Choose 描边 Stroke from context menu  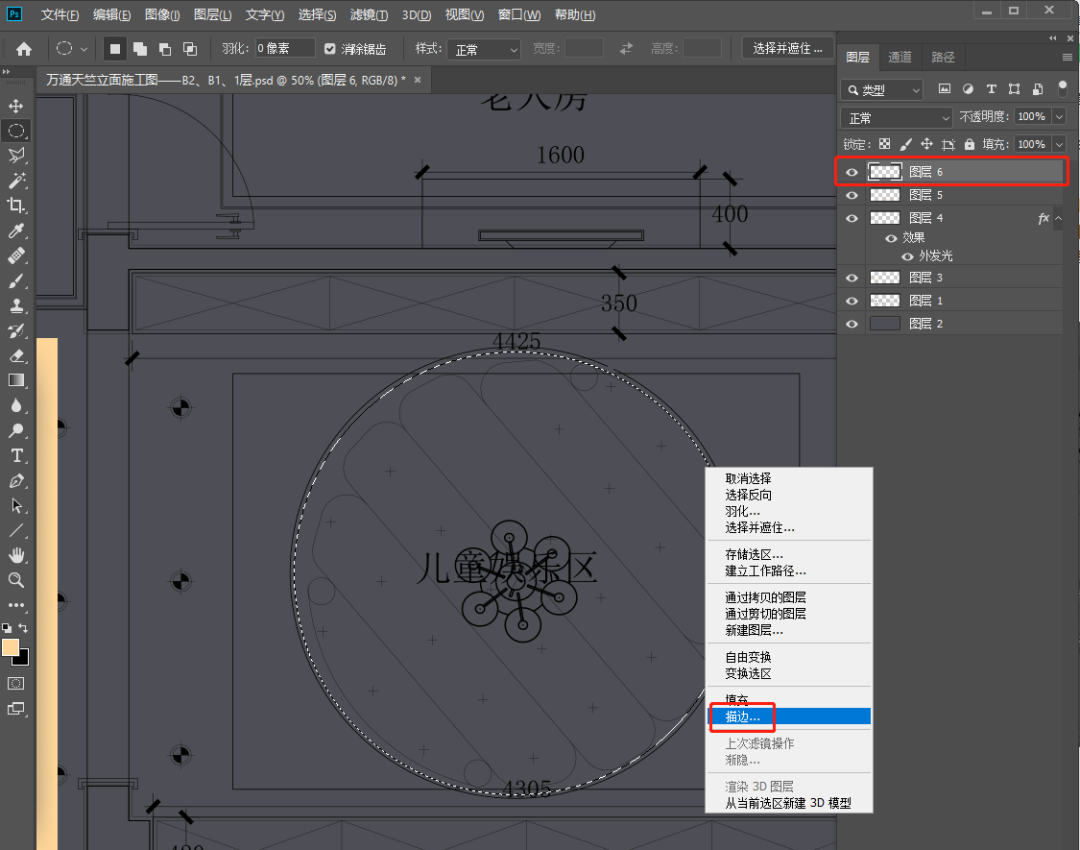[x=789, y=717]
